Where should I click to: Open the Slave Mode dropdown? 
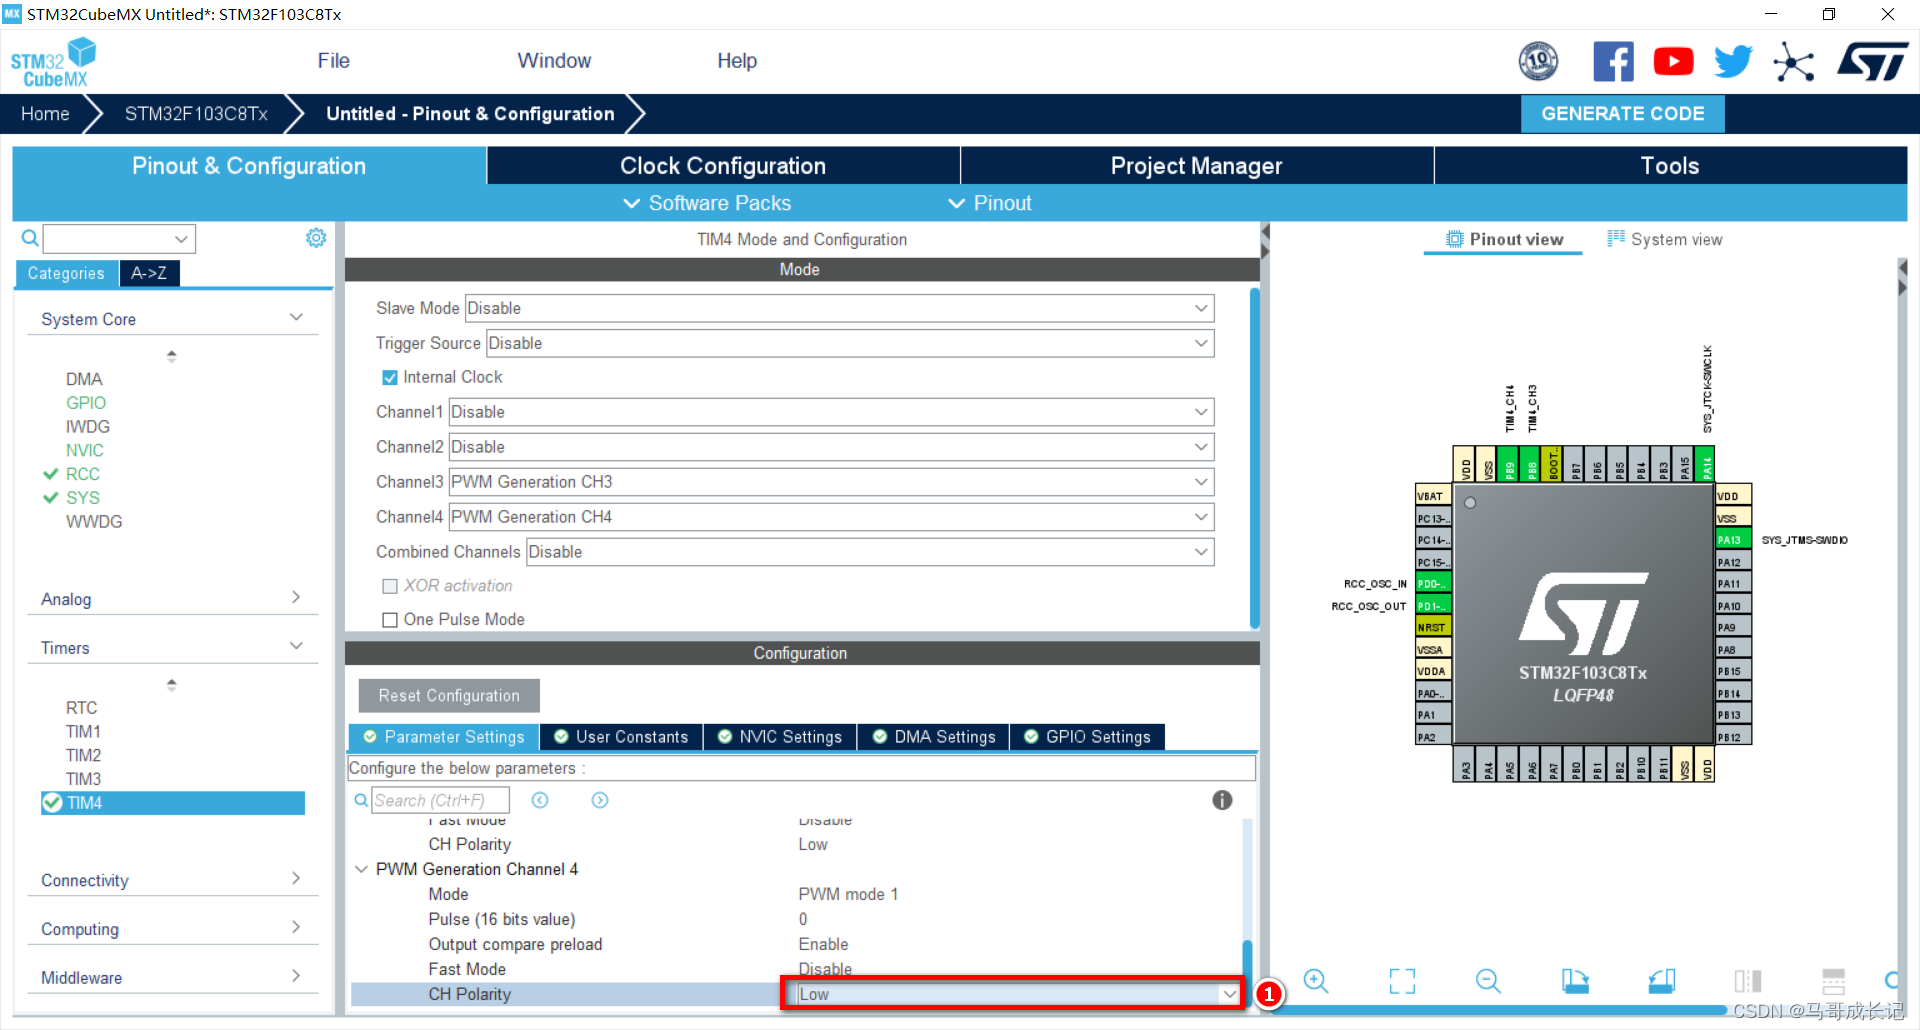(839, 308)
